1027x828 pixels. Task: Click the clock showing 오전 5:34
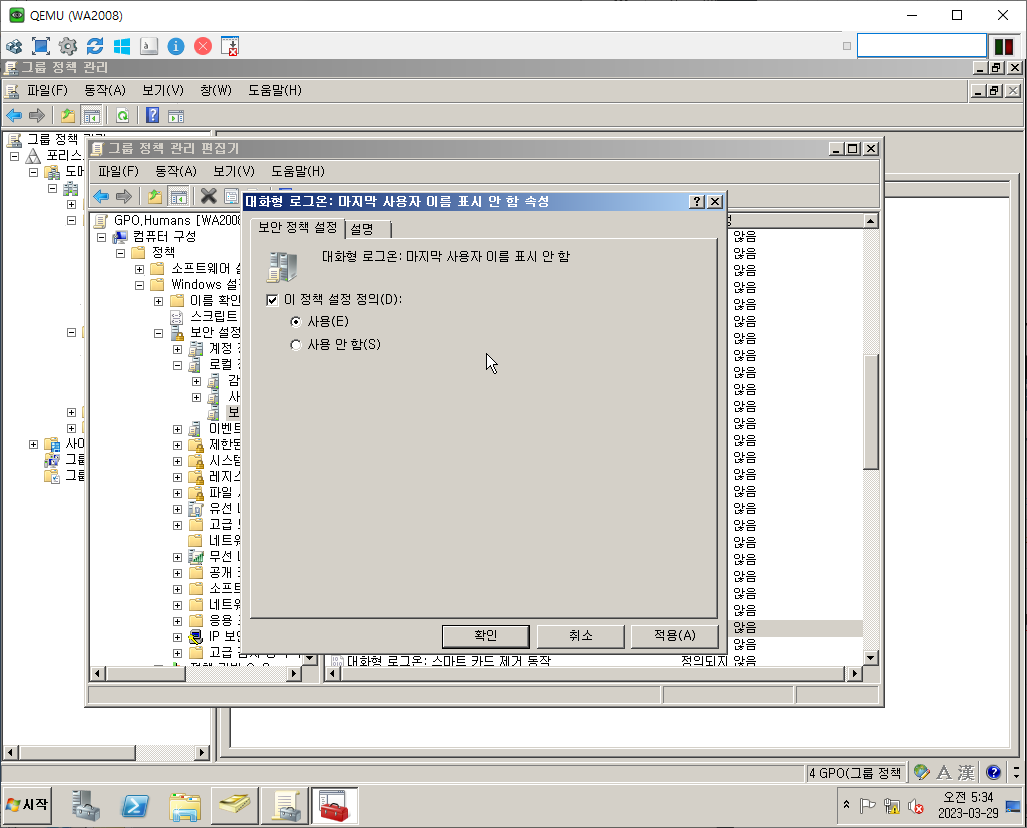(968, 797)
